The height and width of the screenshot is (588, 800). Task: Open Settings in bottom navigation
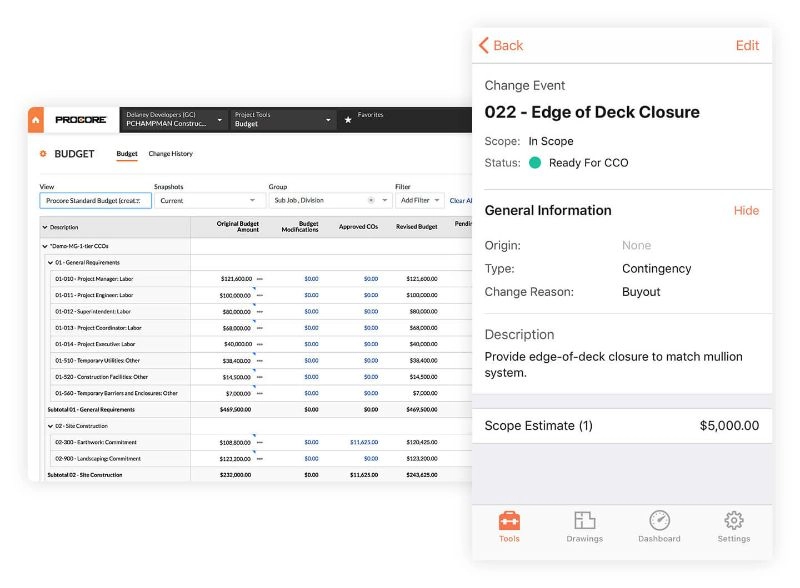point(733,526)
